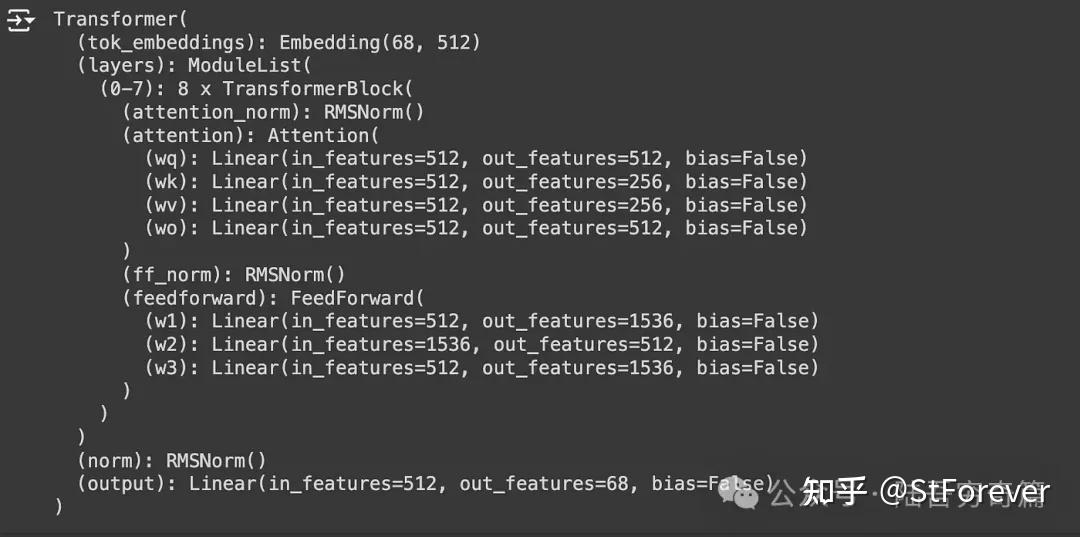
Task: Click the output toggle icon beside Transformer
Action: (20, 19)
